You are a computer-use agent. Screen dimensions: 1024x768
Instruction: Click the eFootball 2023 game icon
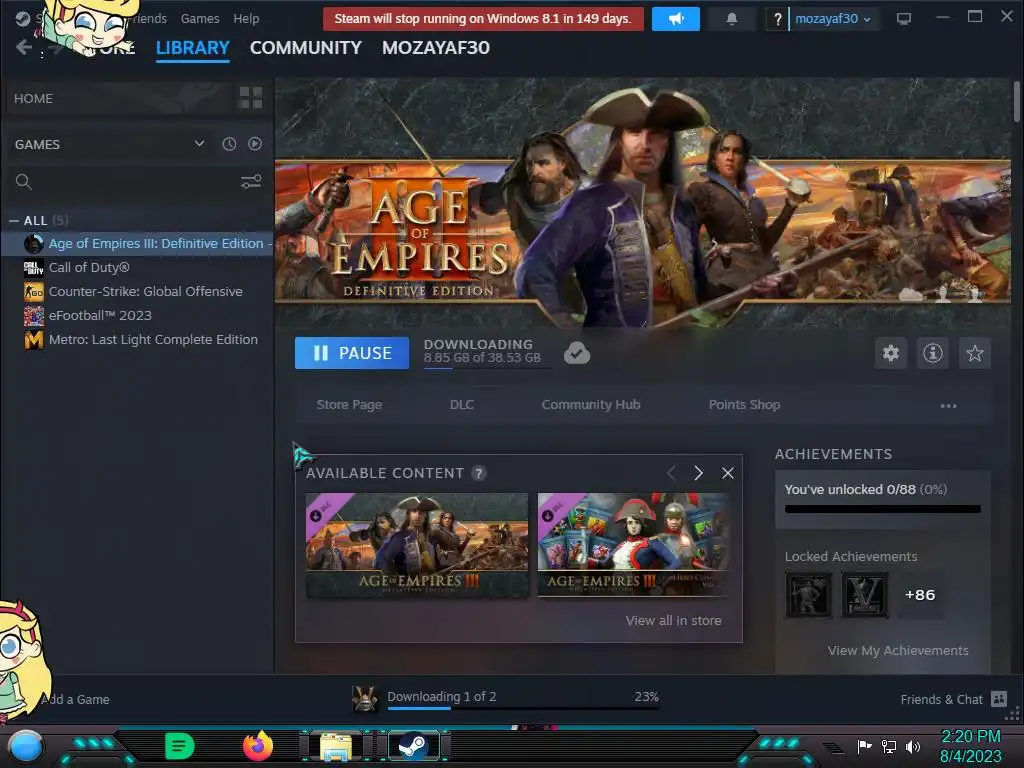tap(33, 315)
